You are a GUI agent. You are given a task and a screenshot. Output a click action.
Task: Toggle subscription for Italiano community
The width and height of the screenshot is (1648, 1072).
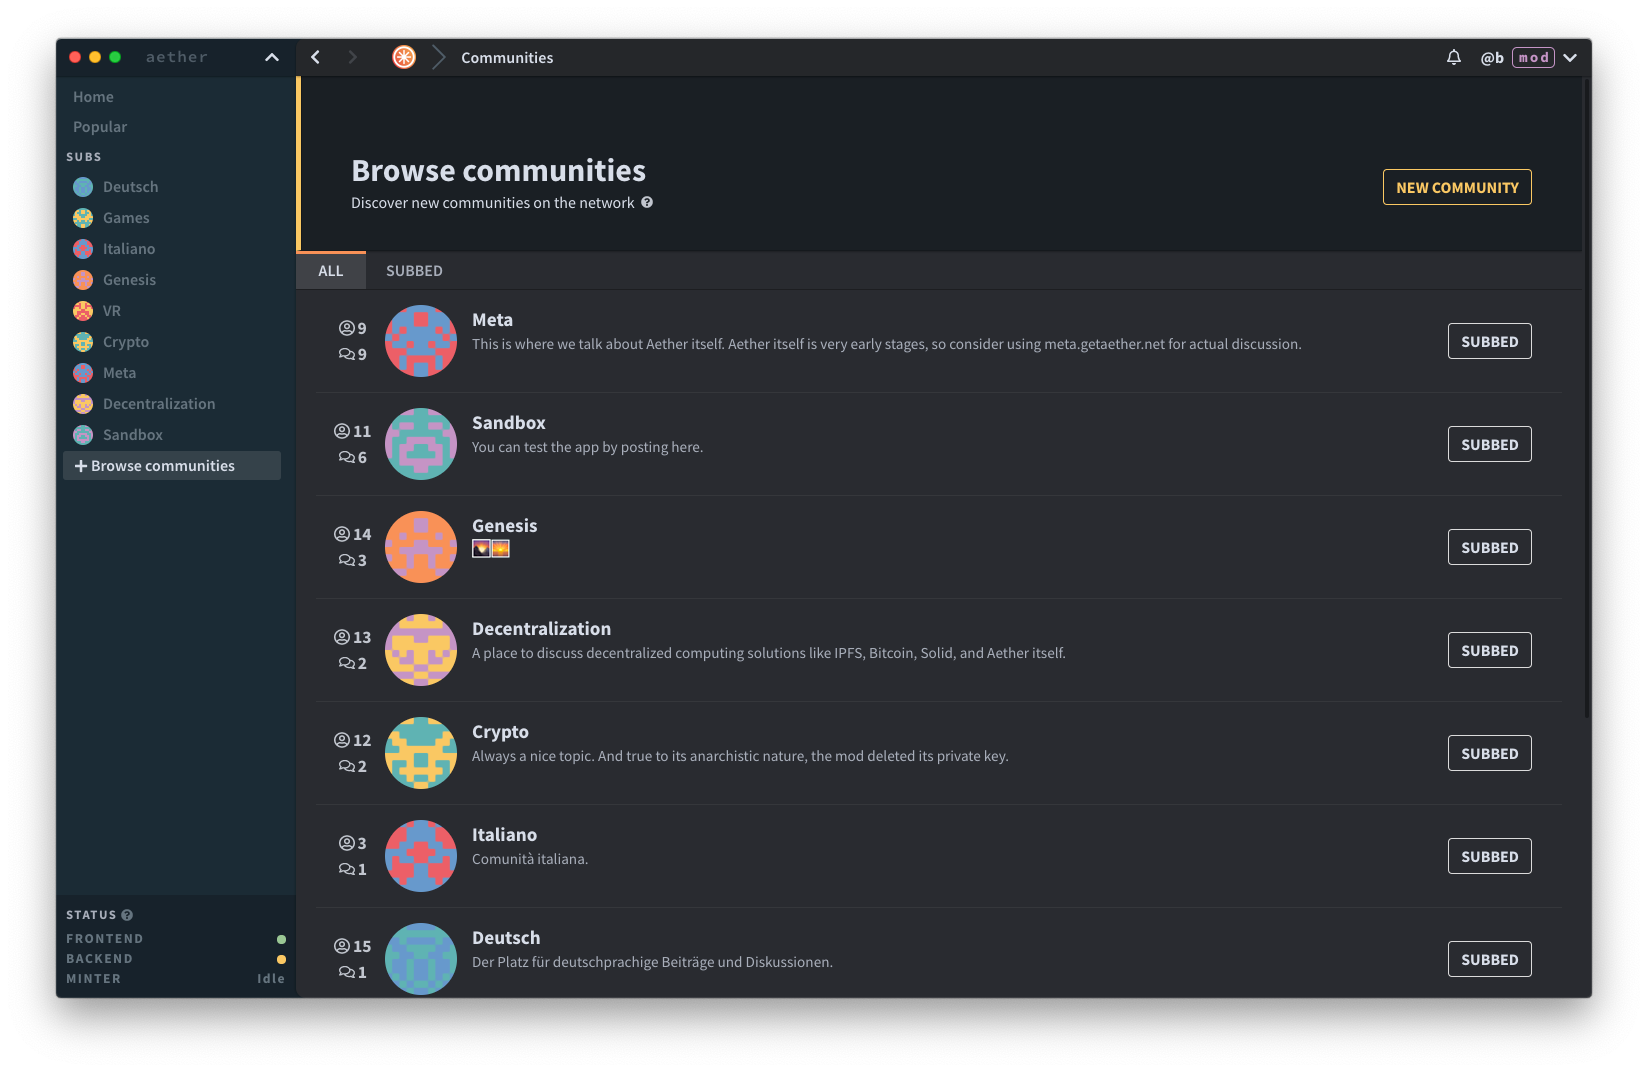(x=1489, y=856)
